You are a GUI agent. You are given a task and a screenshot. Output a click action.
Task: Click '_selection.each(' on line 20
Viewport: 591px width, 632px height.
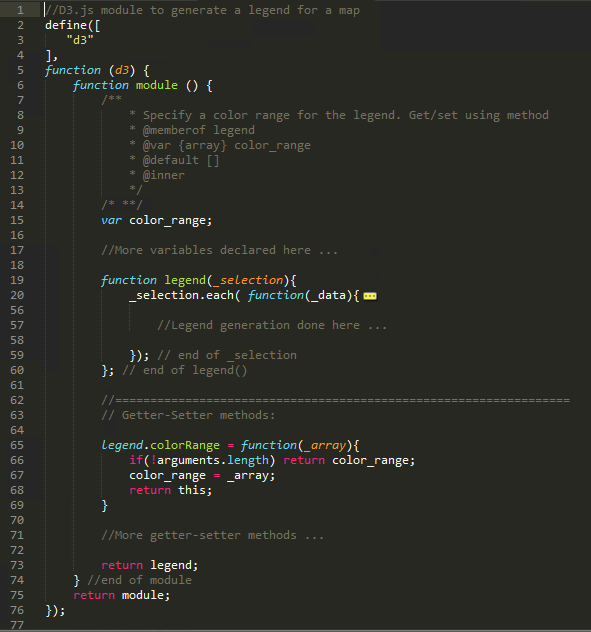[x=185, y=295]
